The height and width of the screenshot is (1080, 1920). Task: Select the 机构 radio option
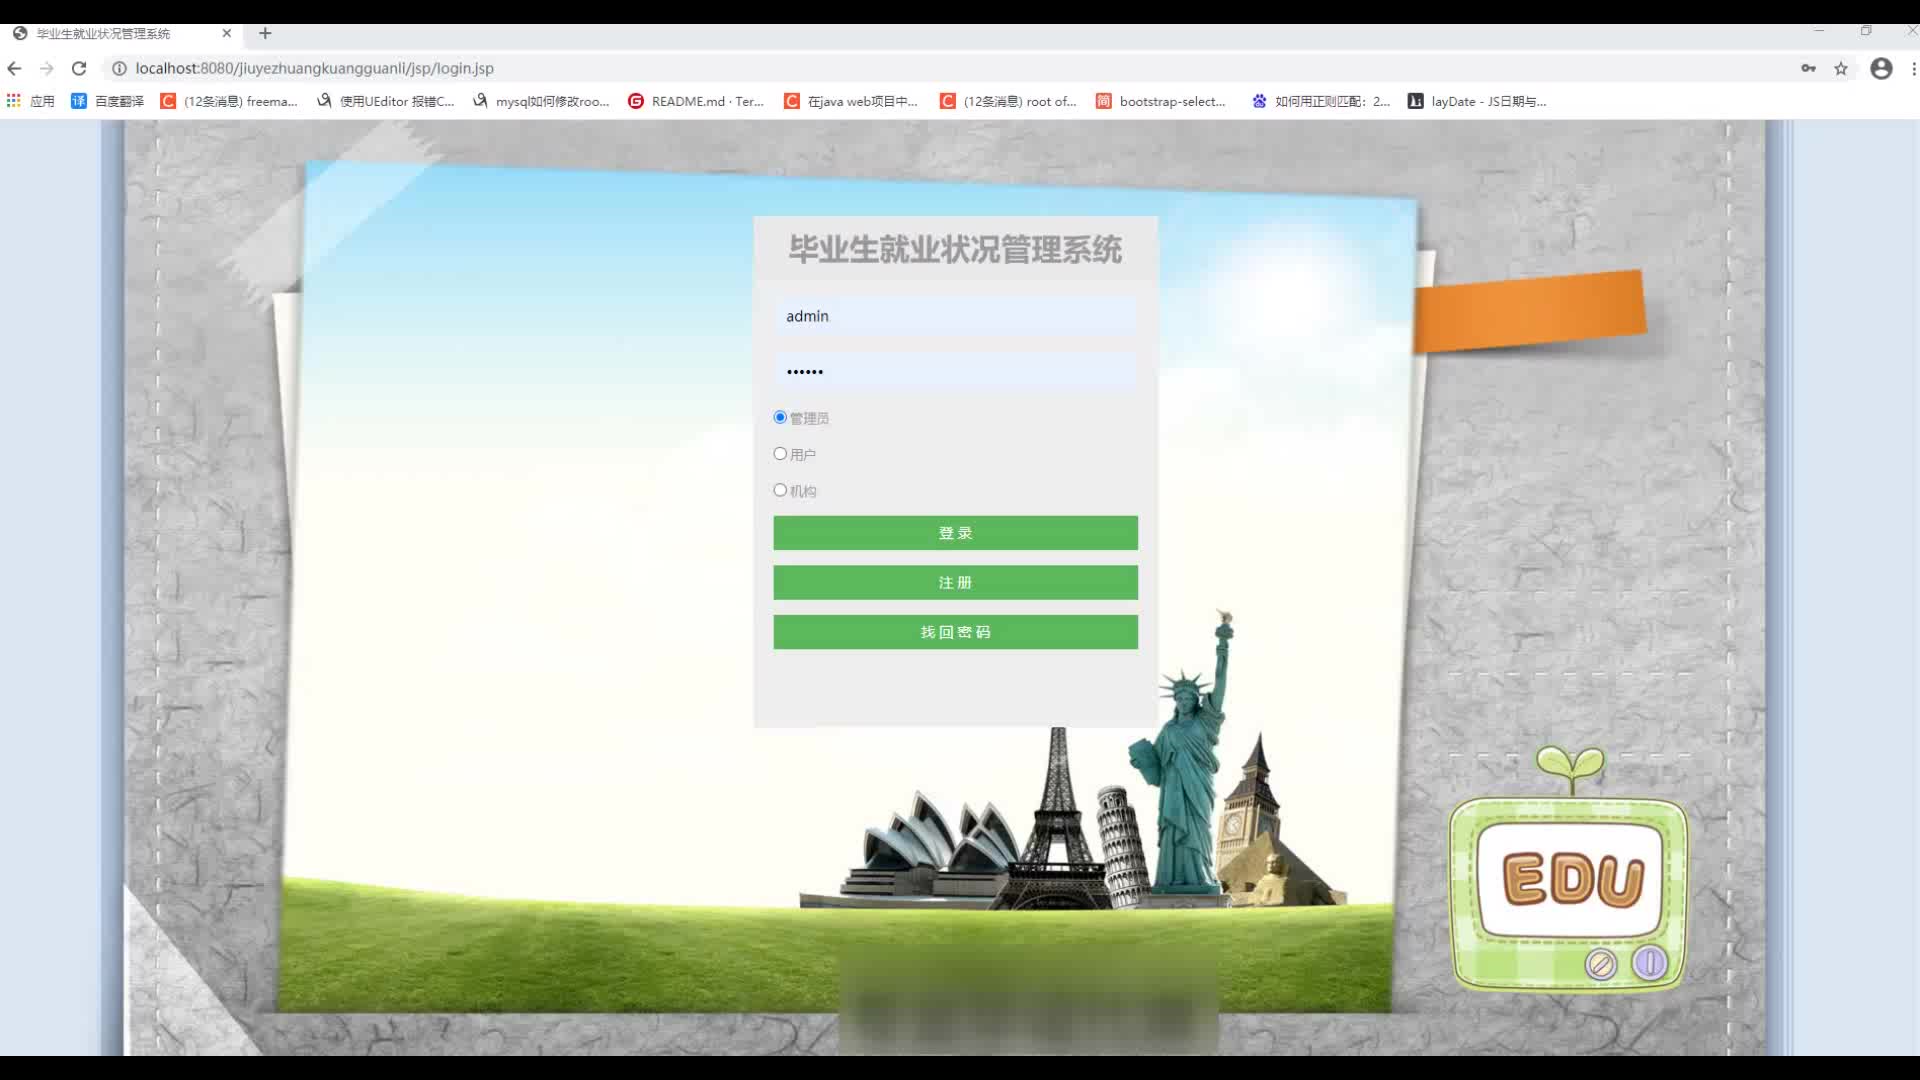[780, 490]
